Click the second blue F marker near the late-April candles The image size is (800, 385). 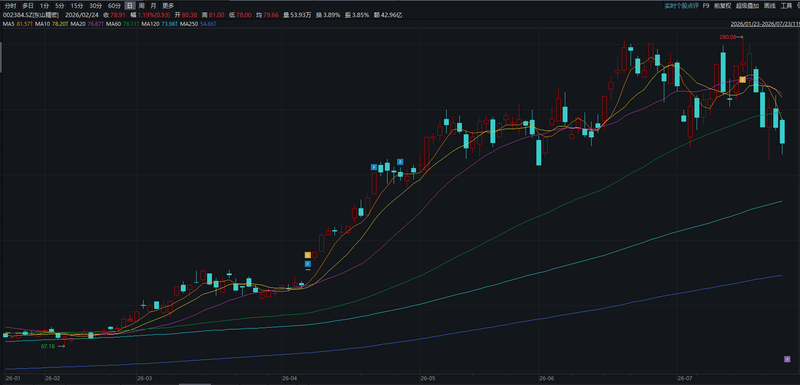[x=401, y=162]
